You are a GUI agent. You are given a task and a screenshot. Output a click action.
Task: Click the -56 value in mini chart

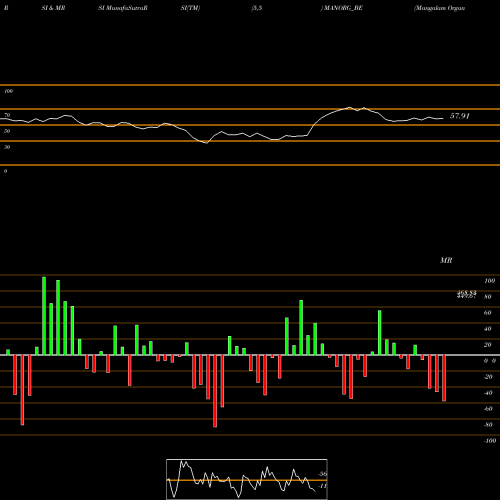pos(322,474)
